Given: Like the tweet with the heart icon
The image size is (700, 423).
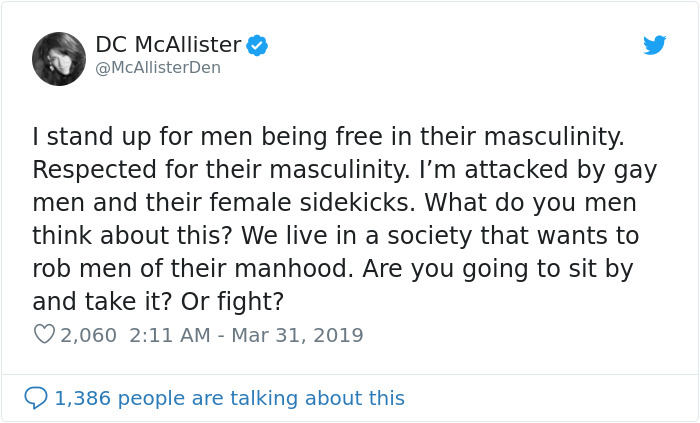Looking at the screenshot, I should [44, 334].
